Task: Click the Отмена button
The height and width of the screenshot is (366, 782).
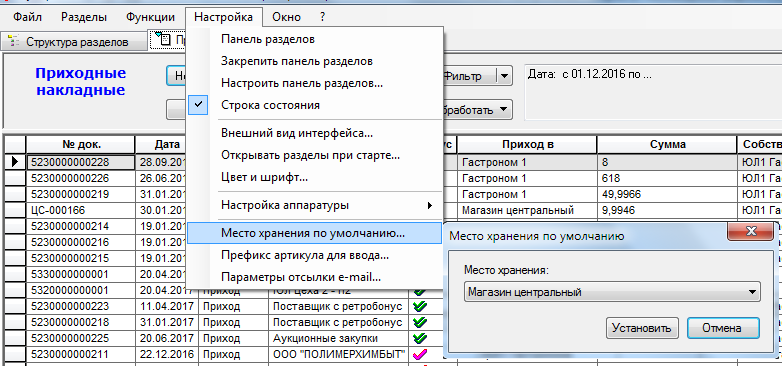Action: [x=723, y=328]
